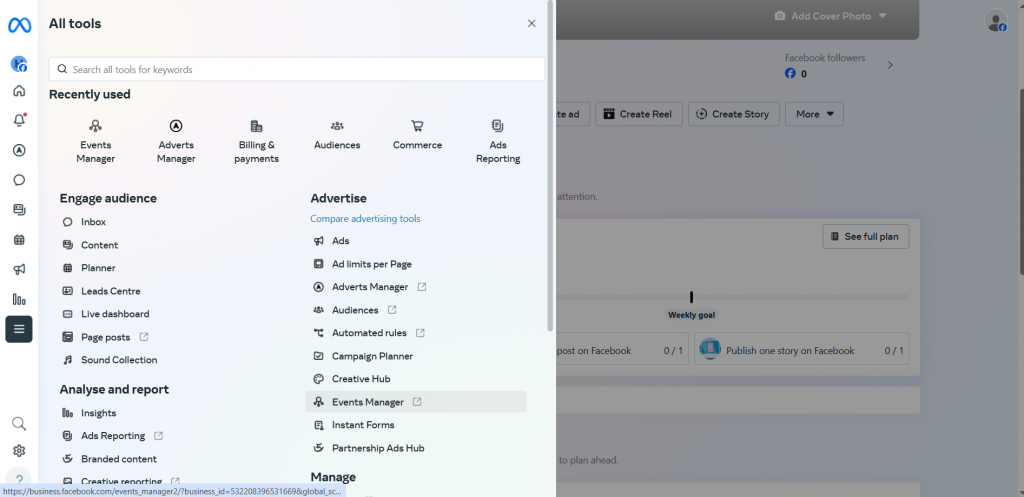Open Ads megaphone icon in sidebar
1024x497 pixels.
[x=19, y=269]
